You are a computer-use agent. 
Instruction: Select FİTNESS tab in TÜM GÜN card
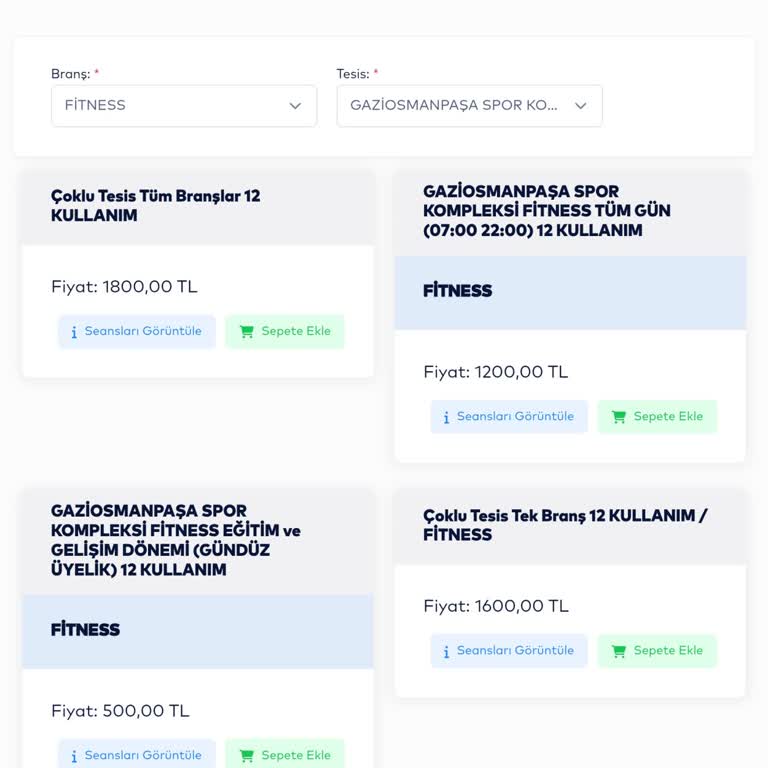(458, 291)
